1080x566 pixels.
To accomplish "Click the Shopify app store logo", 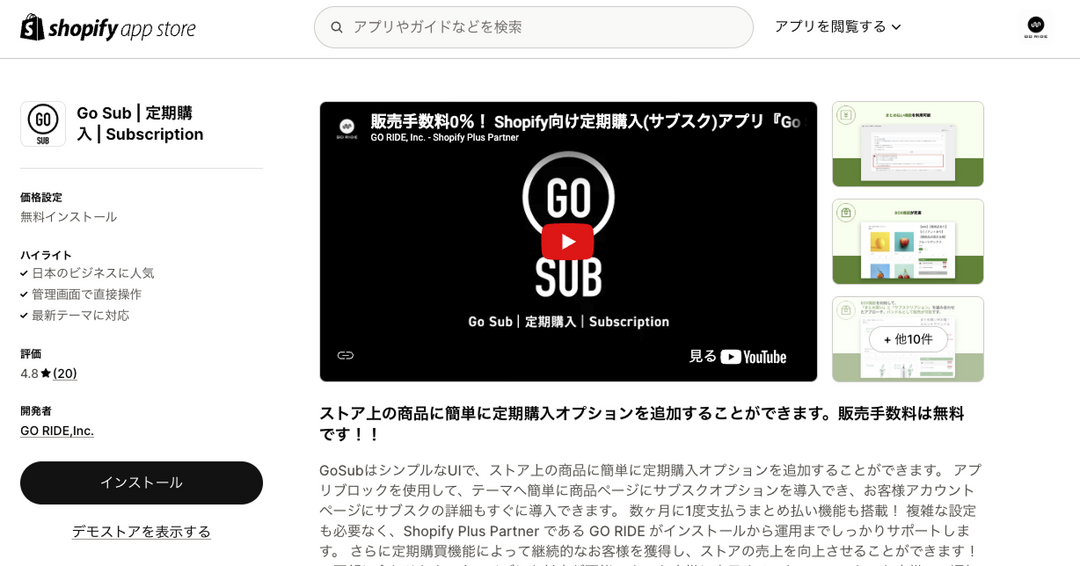I will pos(108,28).
